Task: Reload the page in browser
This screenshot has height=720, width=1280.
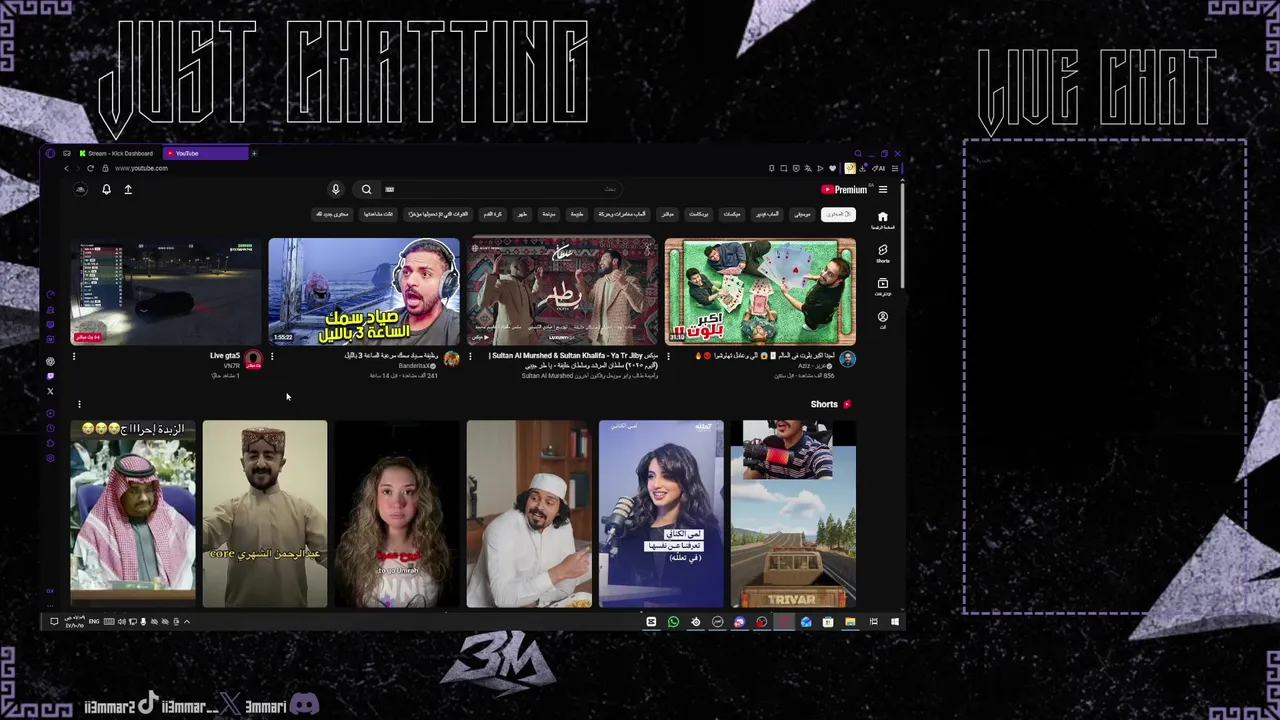Action: click(90, 168)
